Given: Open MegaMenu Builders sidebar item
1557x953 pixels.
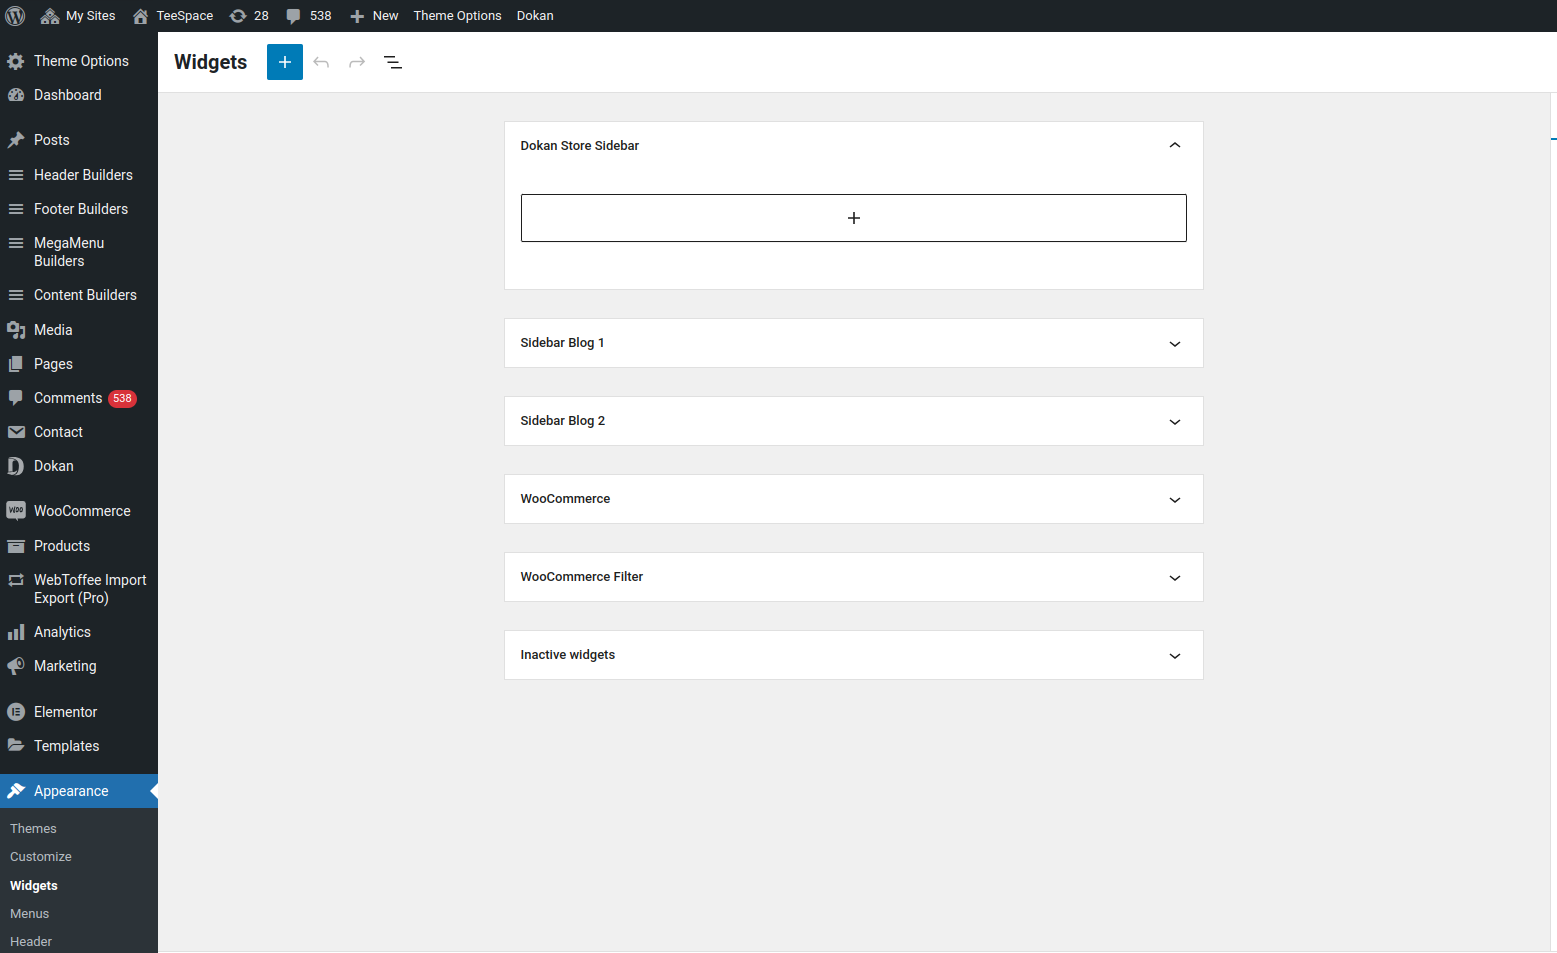Looking at the screenshot, I should click(79, 252).
